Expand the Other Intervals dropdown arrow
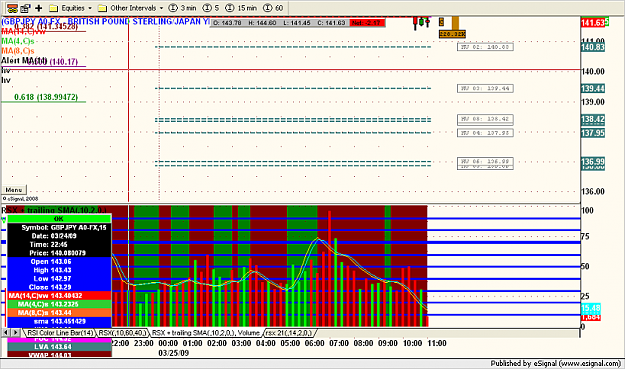This screenshot has height=369, width=625. [x=161, y=8]
